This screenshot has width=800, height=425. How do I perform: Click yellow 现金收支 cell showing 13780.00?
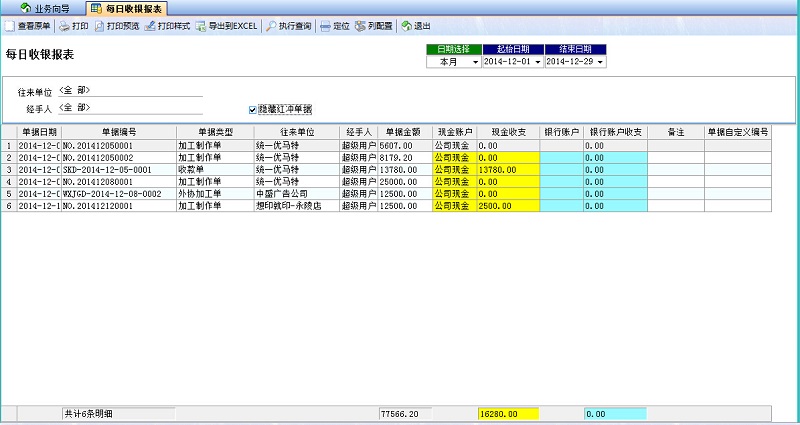[508, 170]
